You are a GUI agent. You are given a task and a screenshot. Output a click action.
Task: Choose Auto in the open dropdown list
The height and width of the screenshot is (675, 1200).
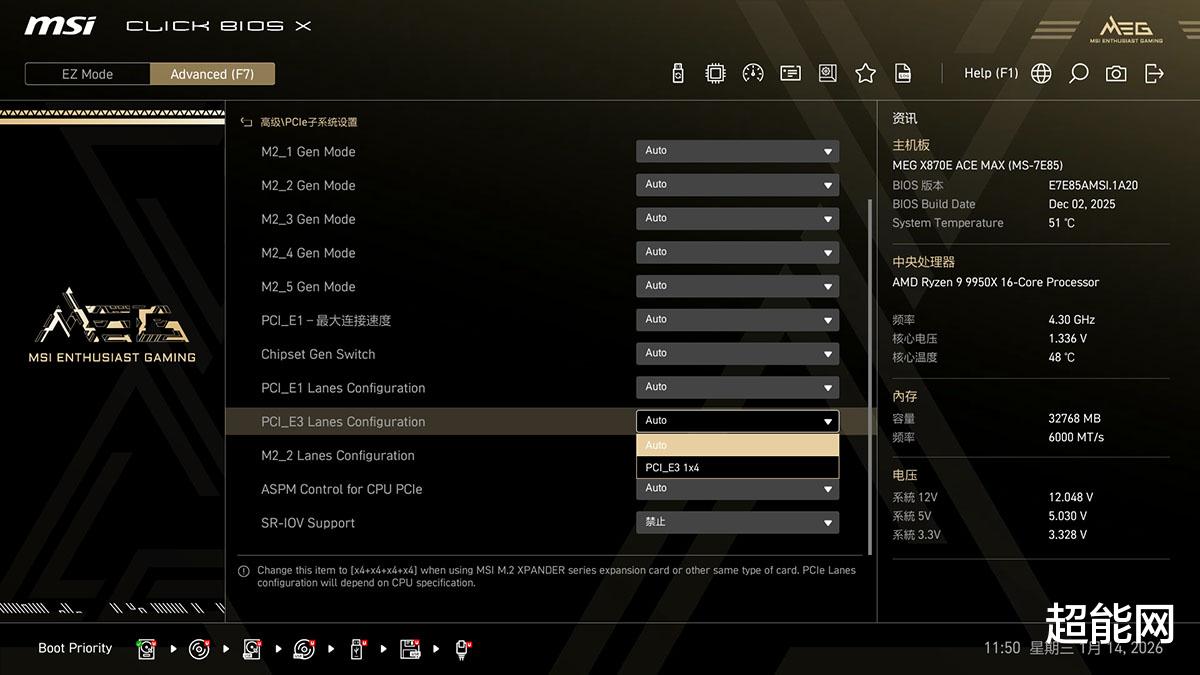tap(737, 445)
